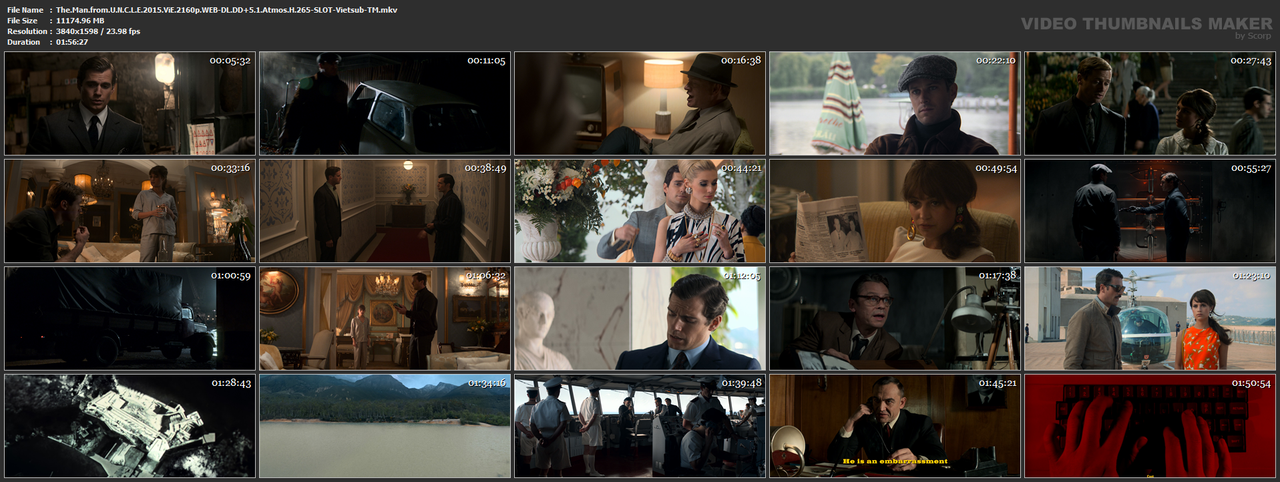Screen dimensions: 1280x482
Task: Select the ship bridge frame at 01:39:48
Action: (640, 425)
